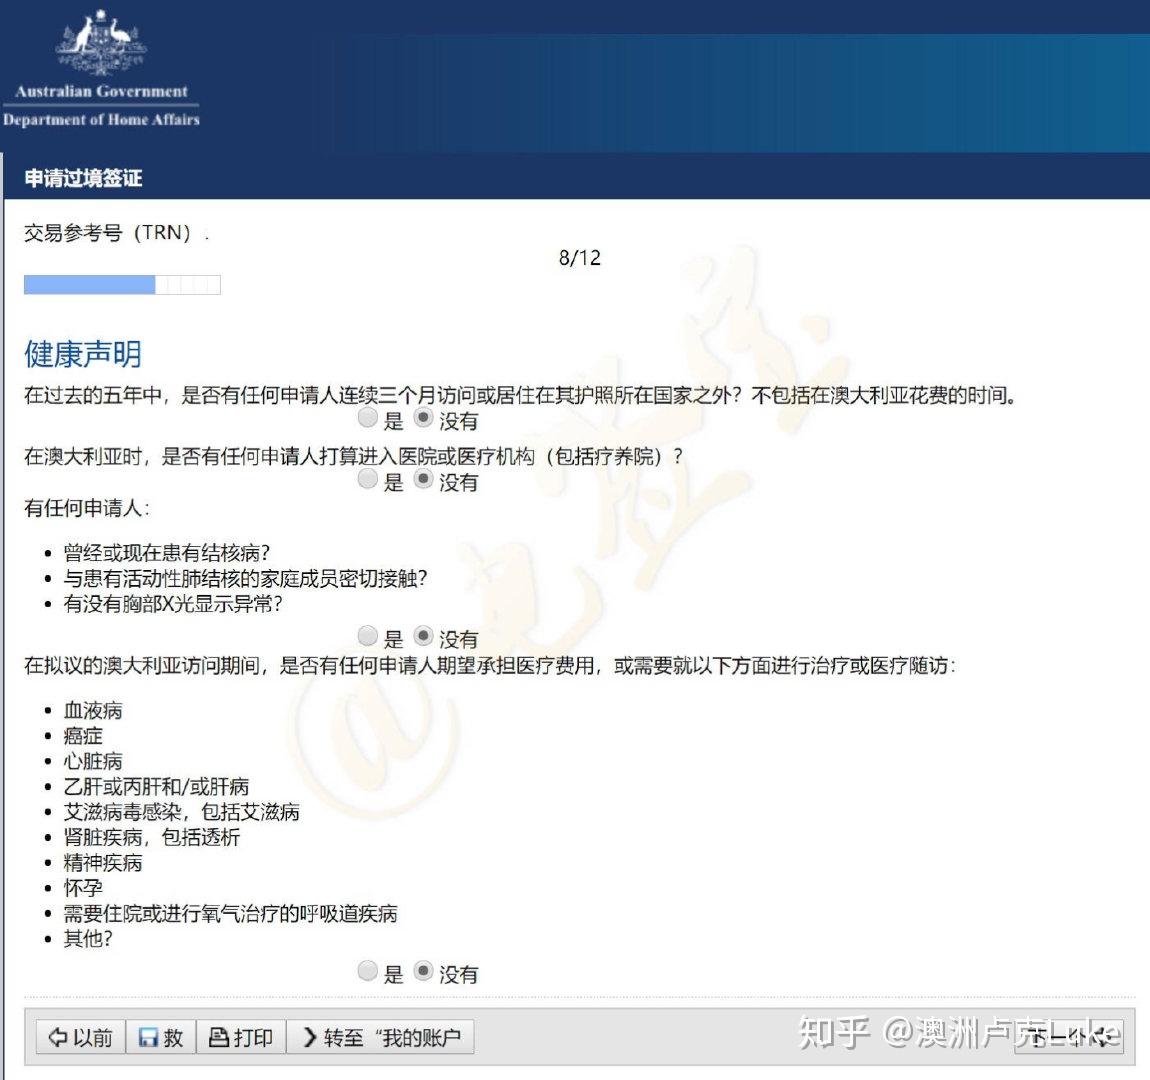Mark 是 for the tuberculosis question
Viewport: 1150px width, 1080px height.
(367, 636)
